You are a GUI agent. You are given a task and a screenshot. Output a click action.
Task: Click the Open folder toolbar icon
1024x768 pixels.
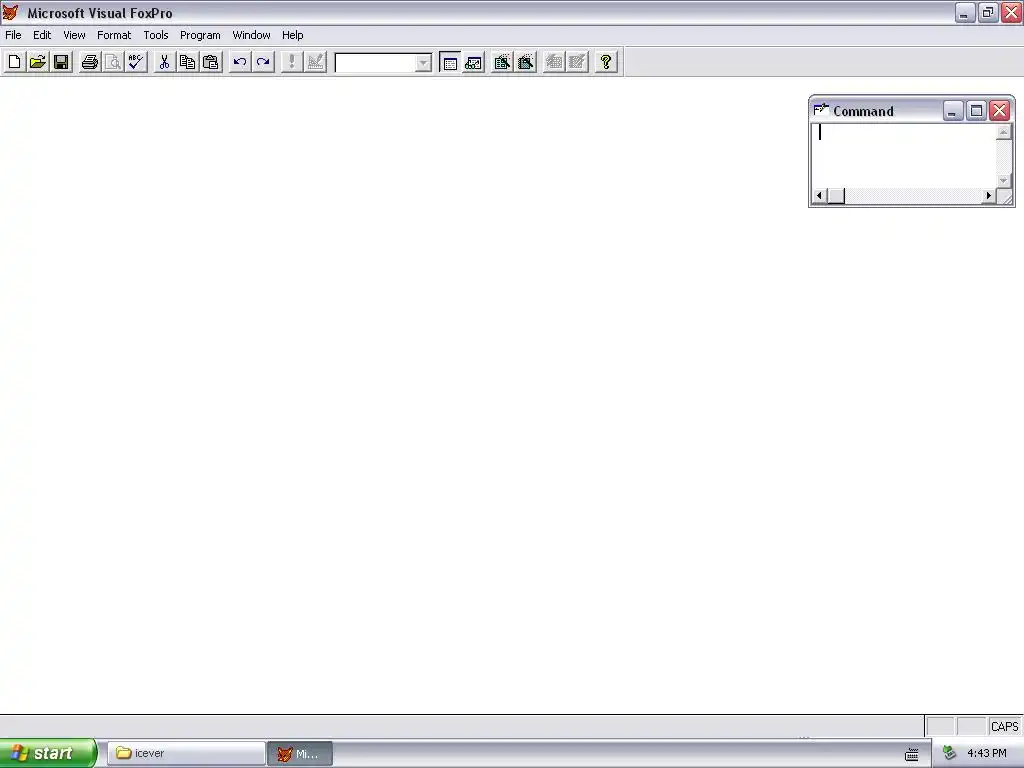[38, 62]
